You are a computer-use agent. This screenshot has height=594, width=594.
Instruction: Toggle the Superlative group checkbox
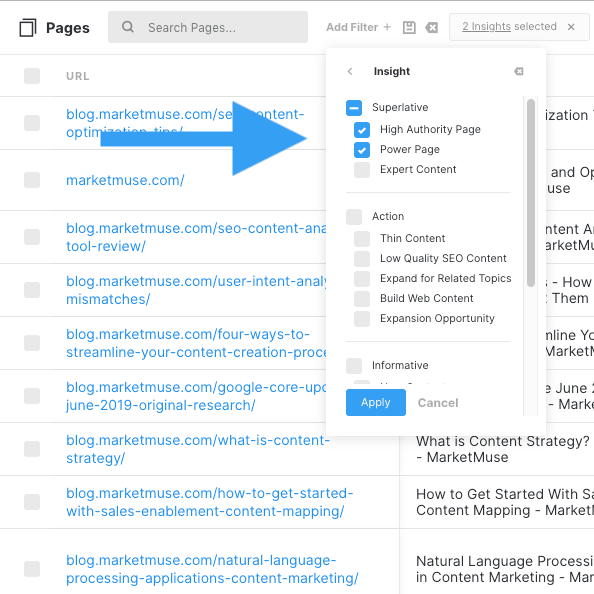tap(354, 108)
